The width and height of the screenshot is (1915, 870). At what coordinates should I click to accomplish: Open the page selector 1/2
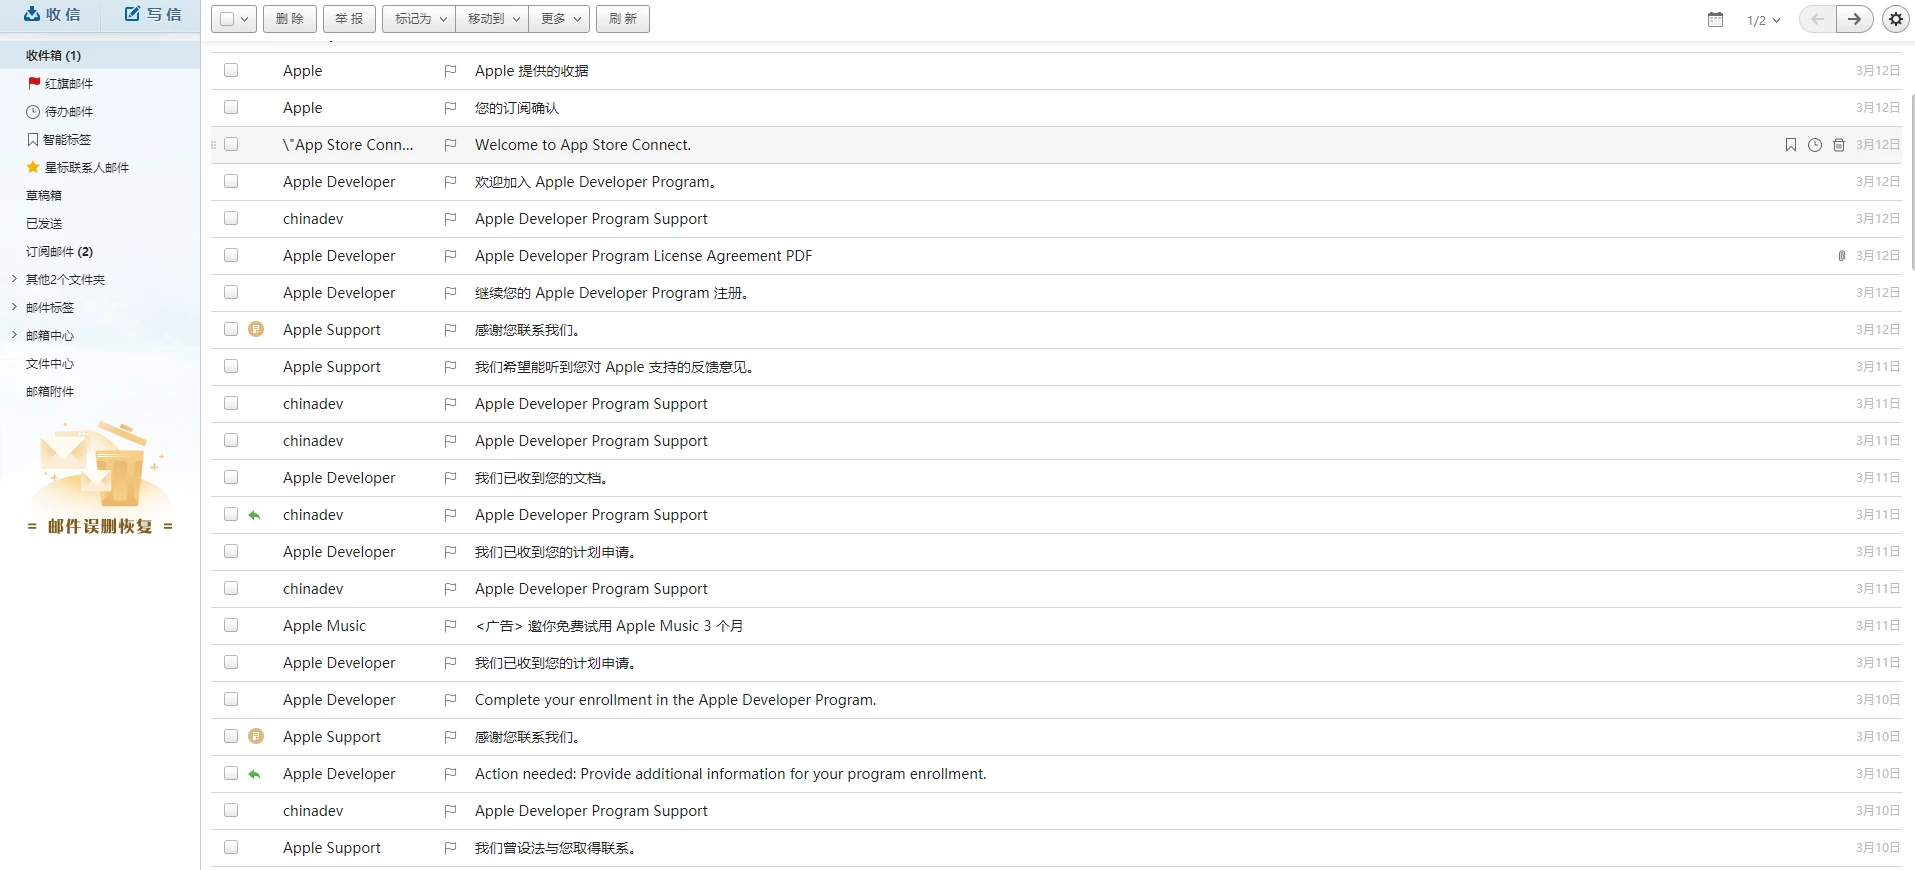(1763, 20)
